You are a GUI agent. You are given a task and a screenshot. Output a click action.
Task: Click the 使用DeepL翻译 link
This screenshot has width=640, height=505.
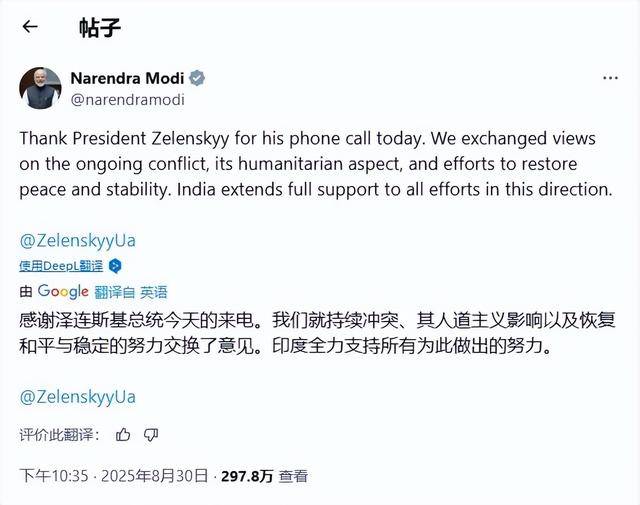pyautogui.click(x=62, y=266)
